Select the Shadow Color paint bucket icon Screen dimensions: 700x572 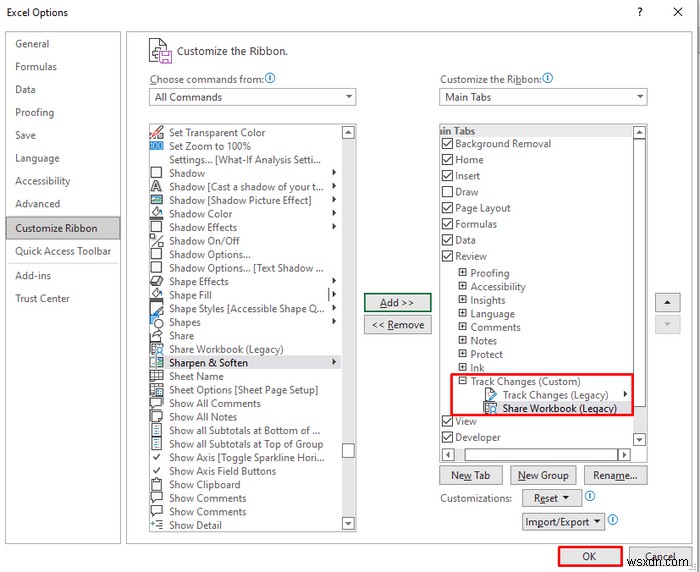tap(157, 213)
